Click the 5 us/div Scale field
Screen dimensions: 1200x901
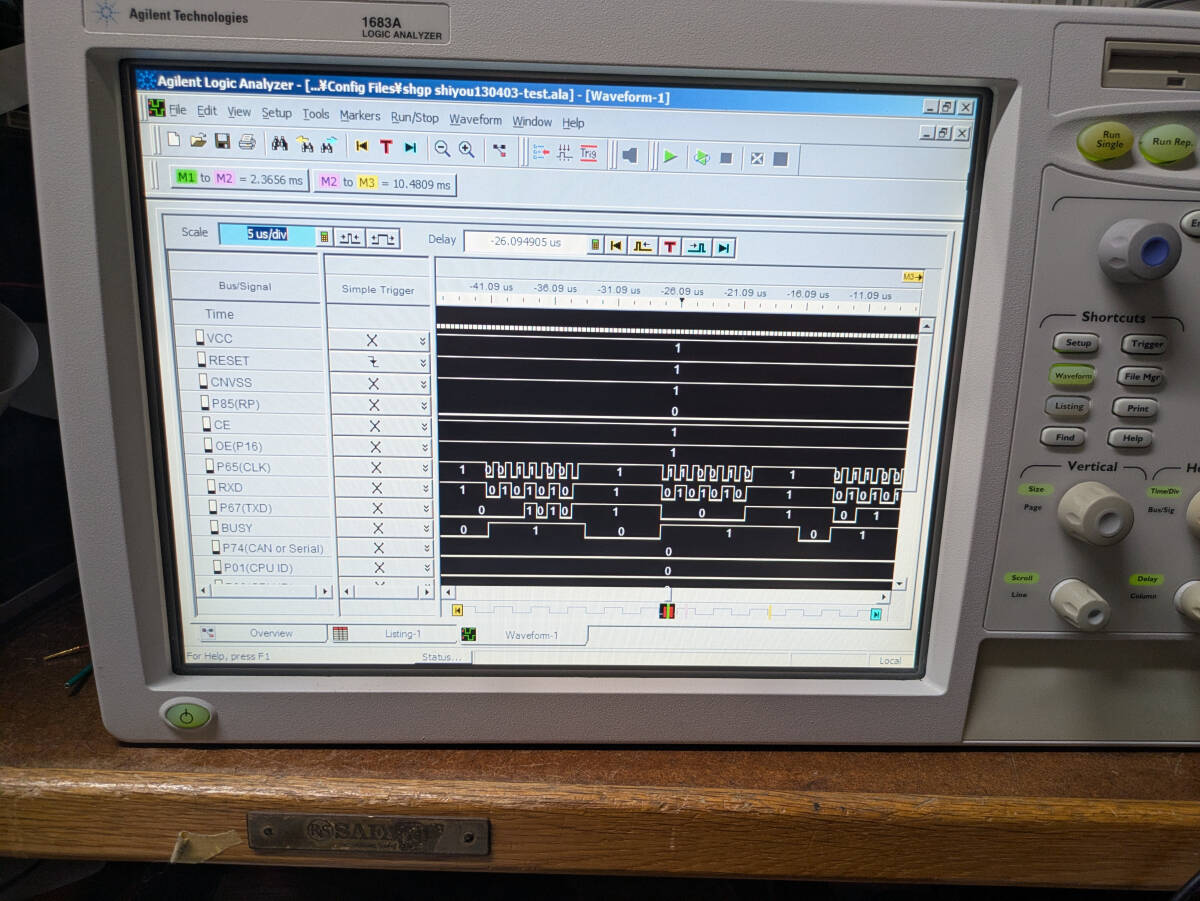pos(267,235)
